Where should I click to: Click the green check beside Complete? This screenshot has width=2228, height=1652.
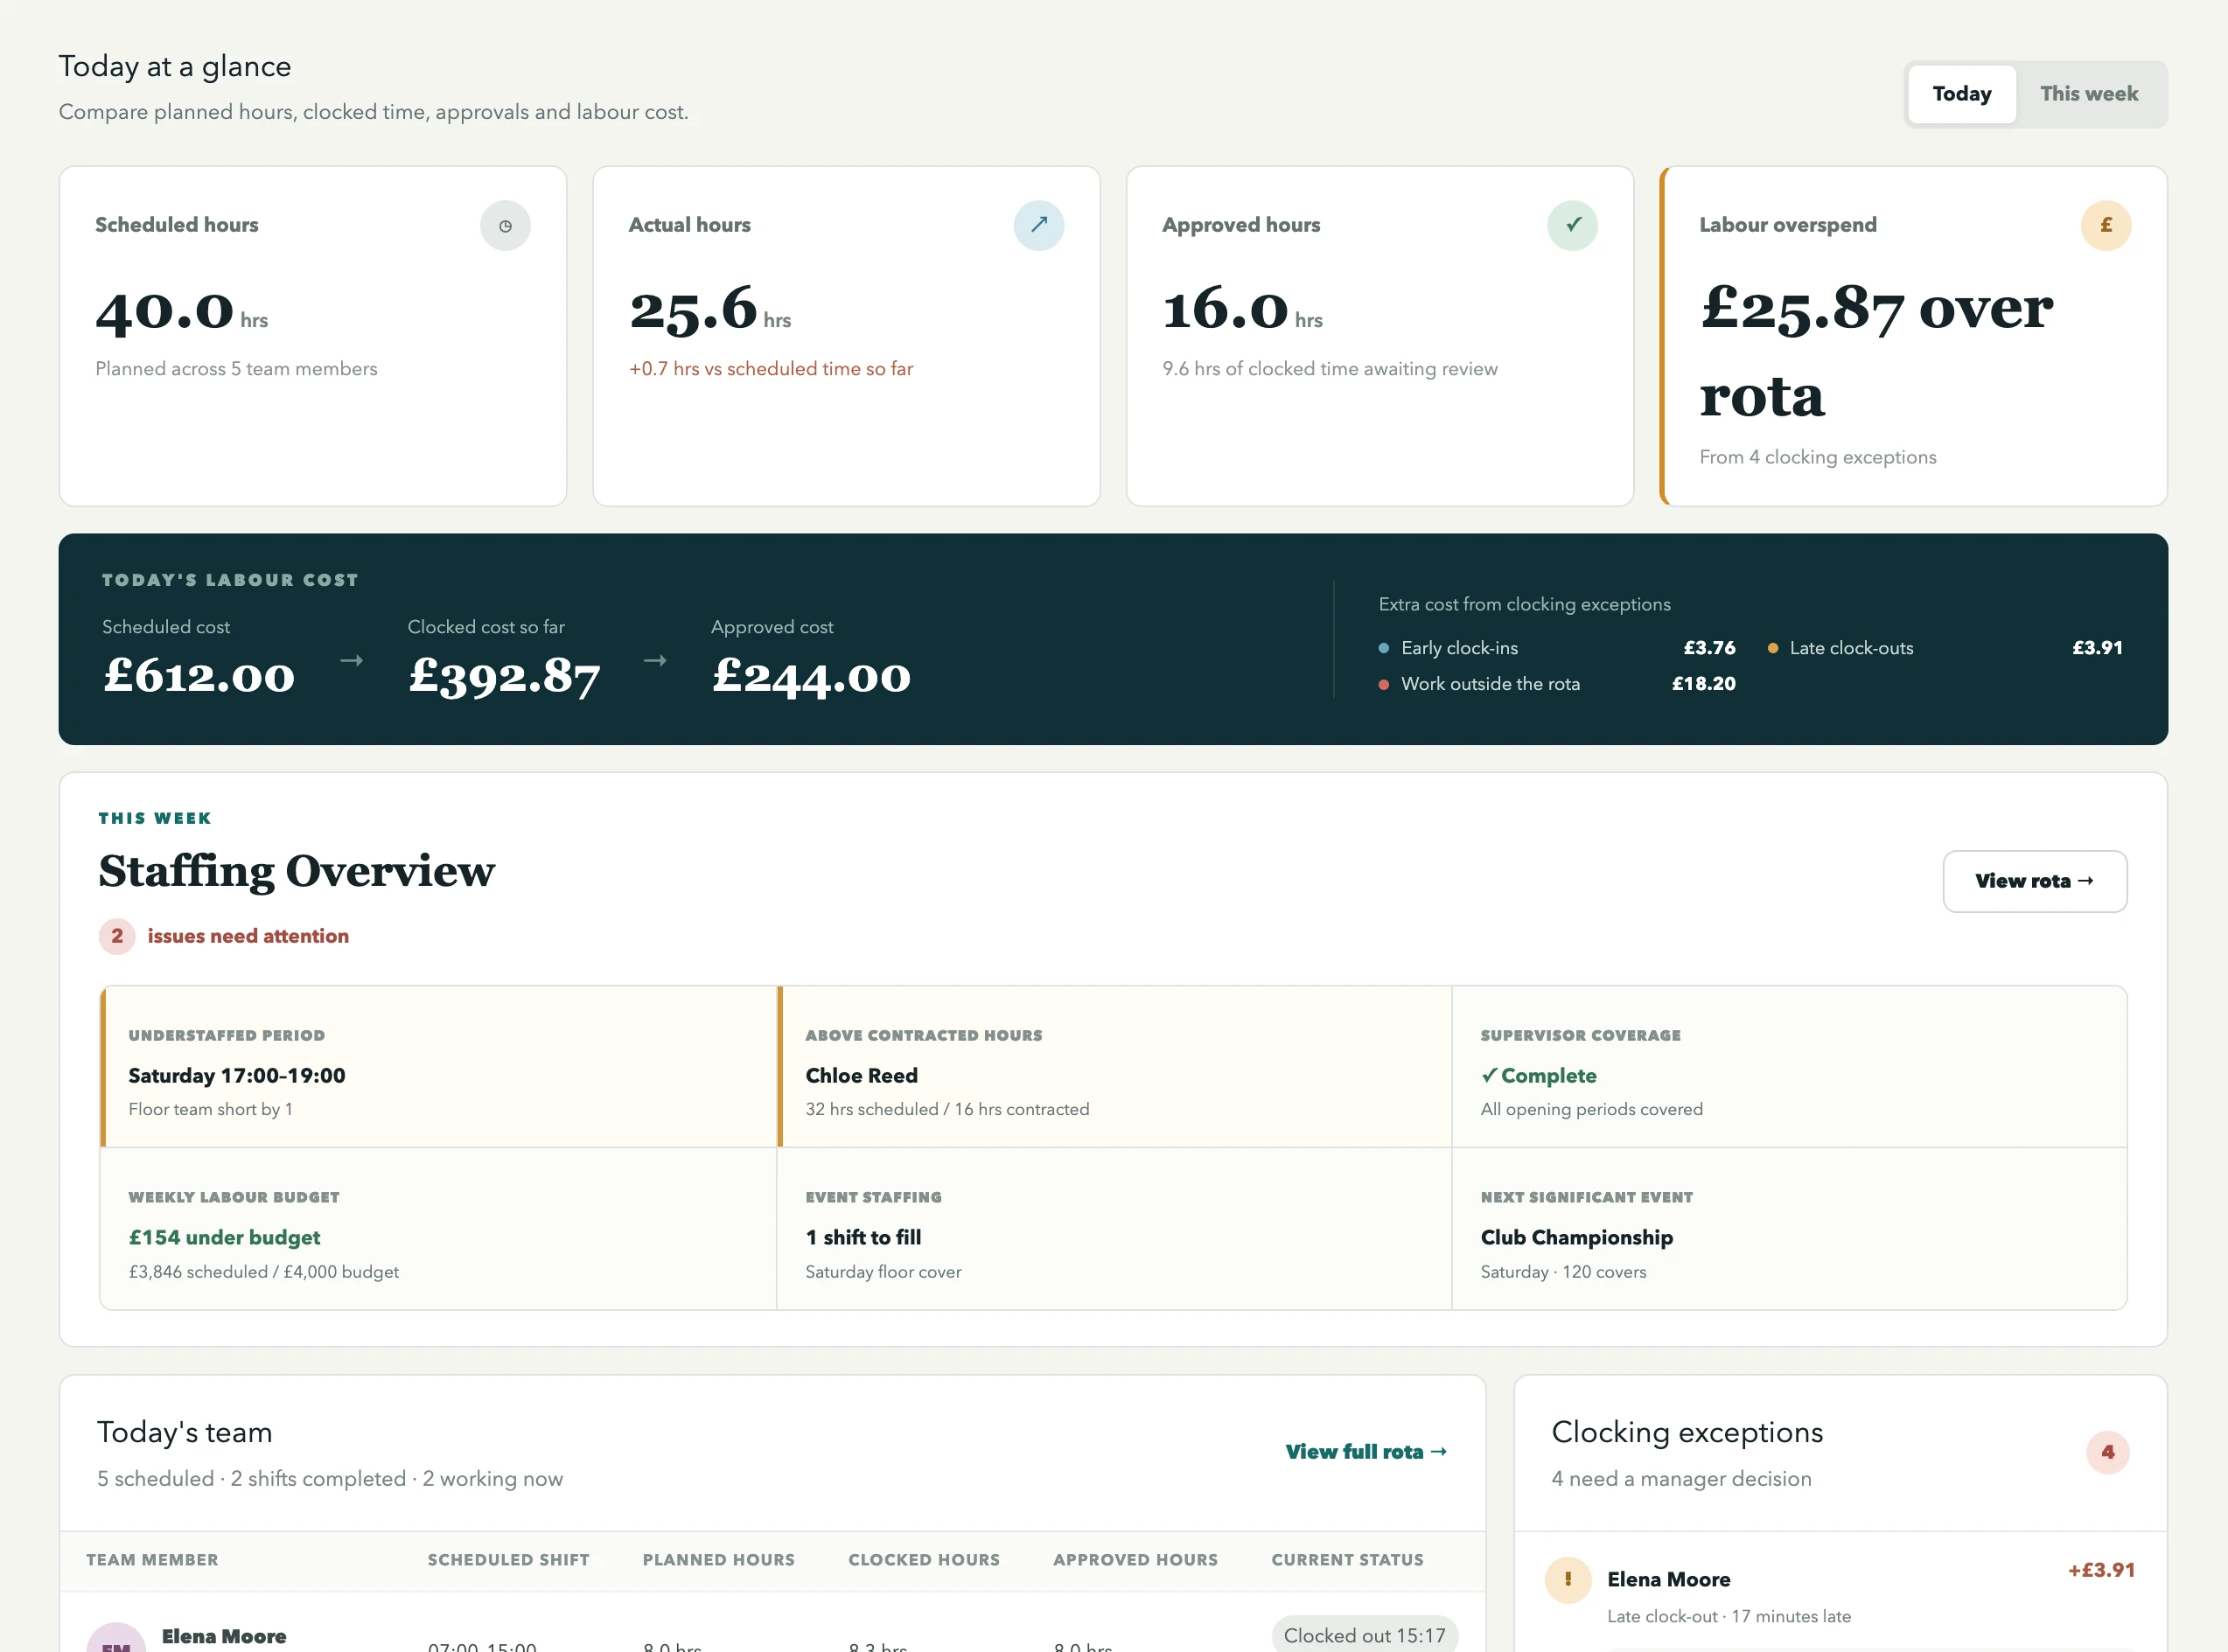(x=1489, y=1075)
